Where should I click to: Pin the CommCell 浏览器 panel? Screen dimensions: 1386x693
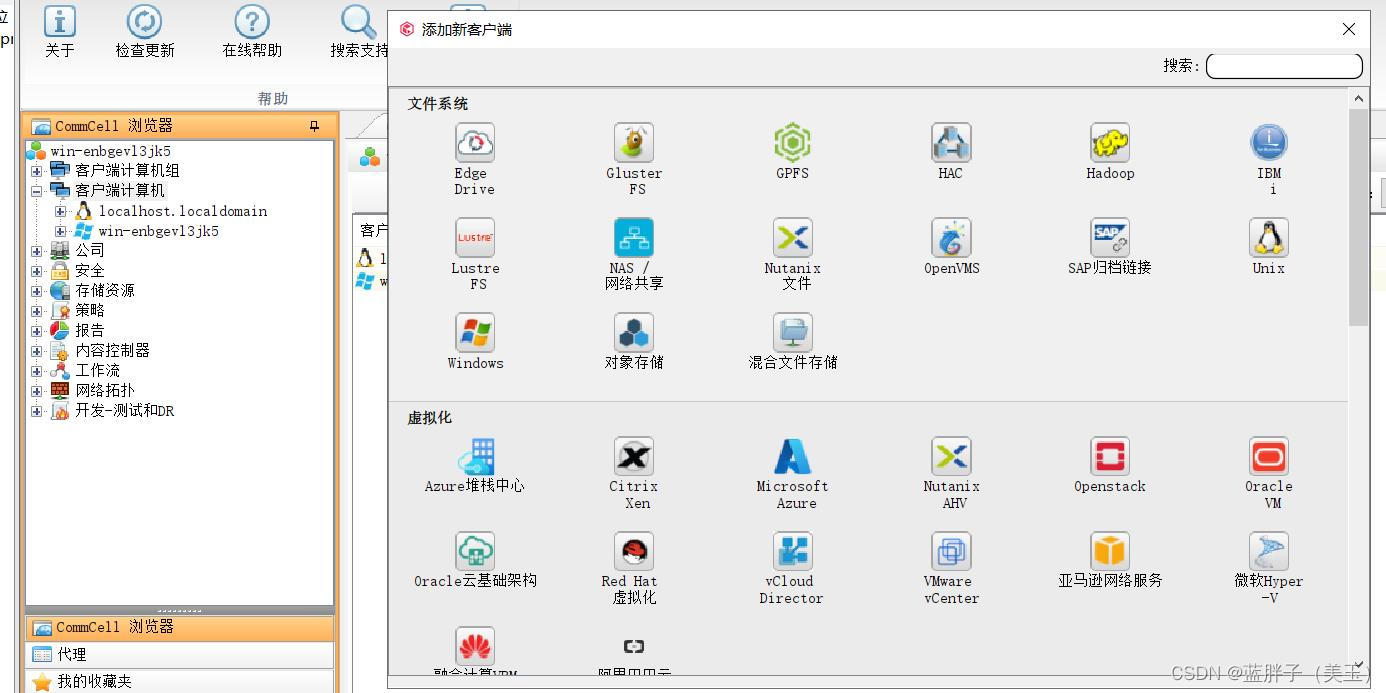tap(314, 126)
